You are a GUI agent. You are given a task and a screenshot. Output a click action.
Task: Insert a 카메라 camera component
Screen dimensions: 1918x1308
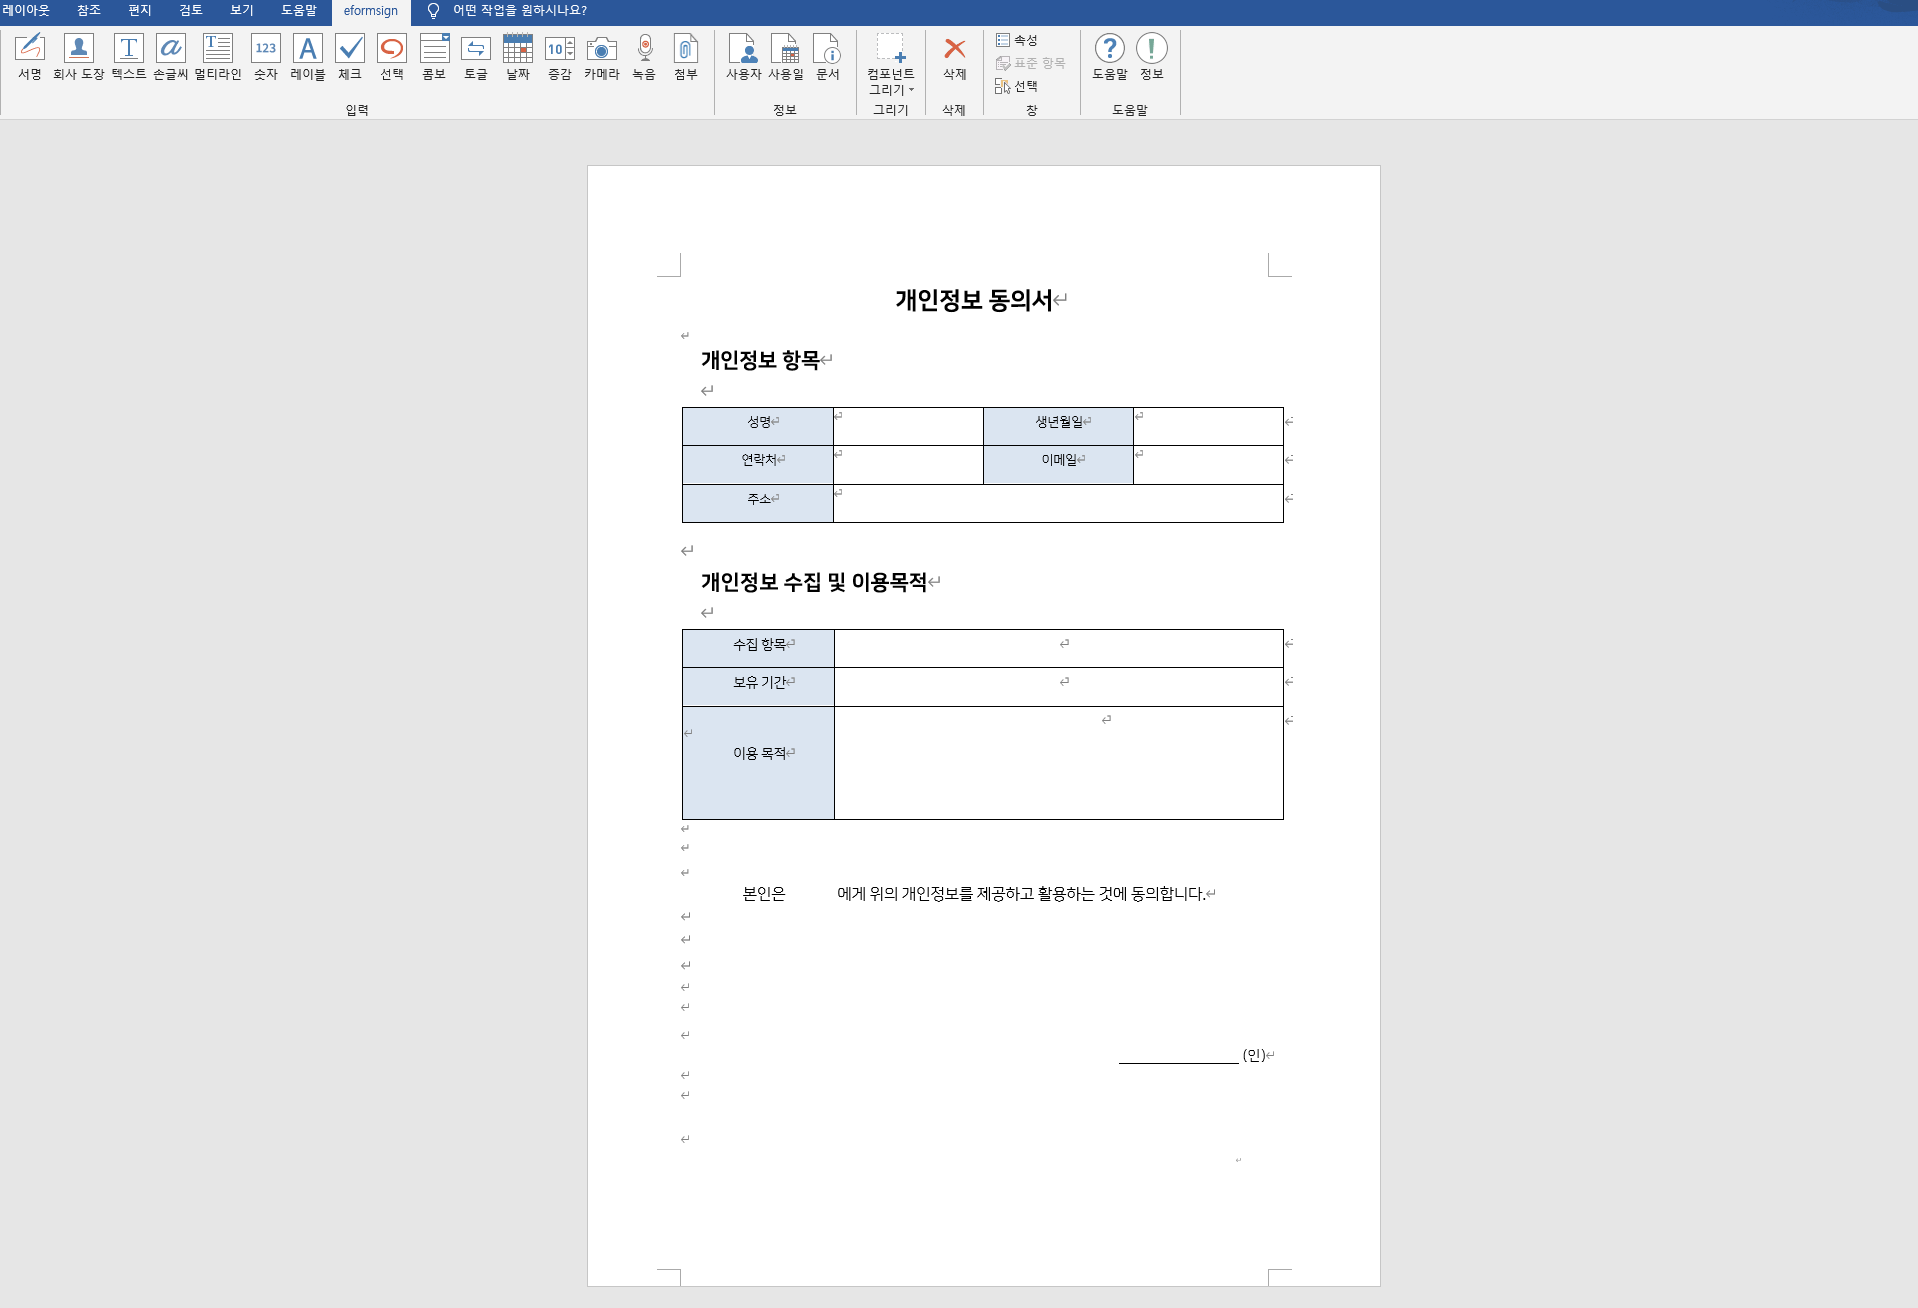601,57
